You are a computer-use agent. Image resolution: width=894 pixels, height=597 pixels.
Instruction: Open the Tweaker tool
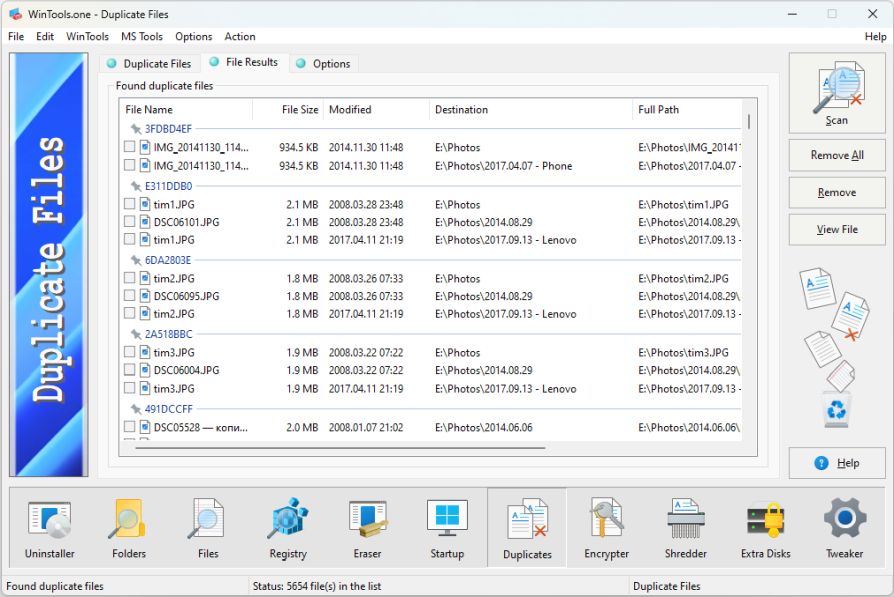(845, 527)
